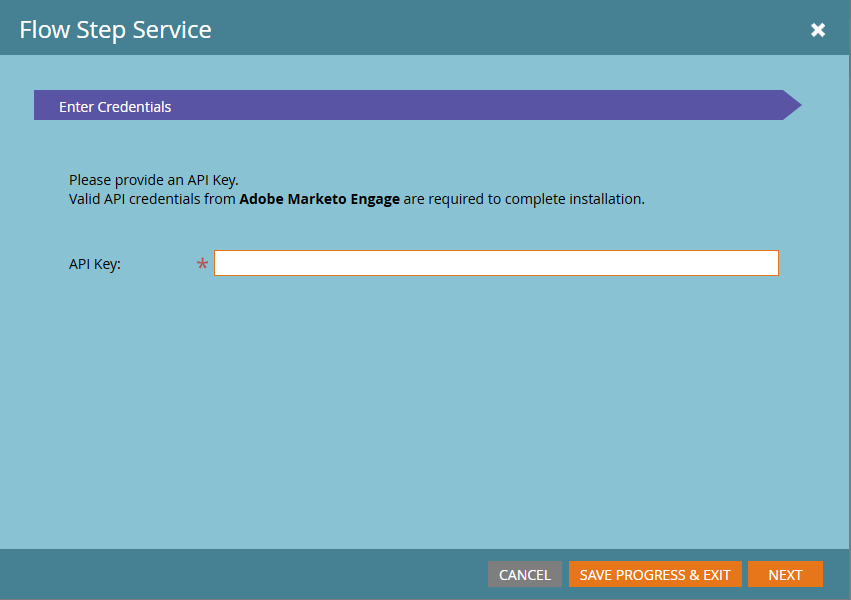This screenshot has height=600, width=851.
Task: Click into the API Key input field
Action: click(x=496, y=263)
